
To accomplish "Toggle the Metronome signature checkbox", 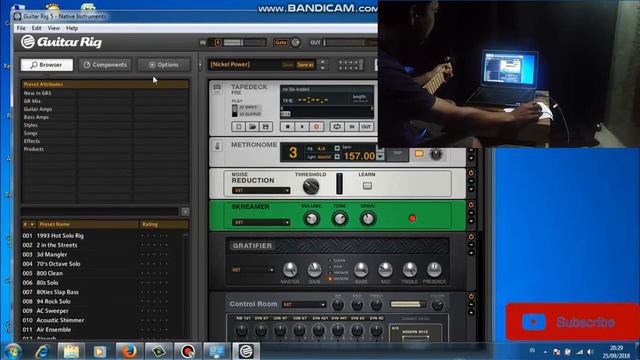I will click(x=337, y=148).
